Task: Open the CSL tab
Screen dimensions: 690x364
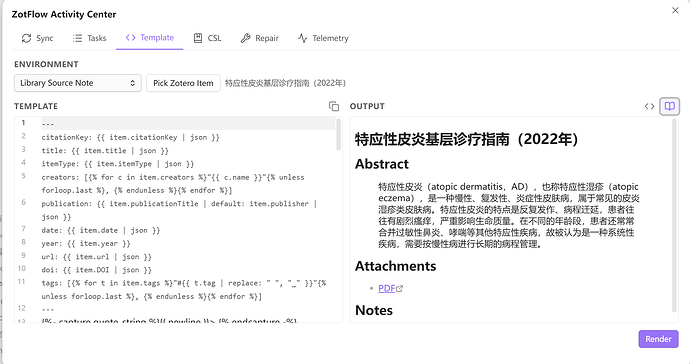Action: tap(208, 38)
